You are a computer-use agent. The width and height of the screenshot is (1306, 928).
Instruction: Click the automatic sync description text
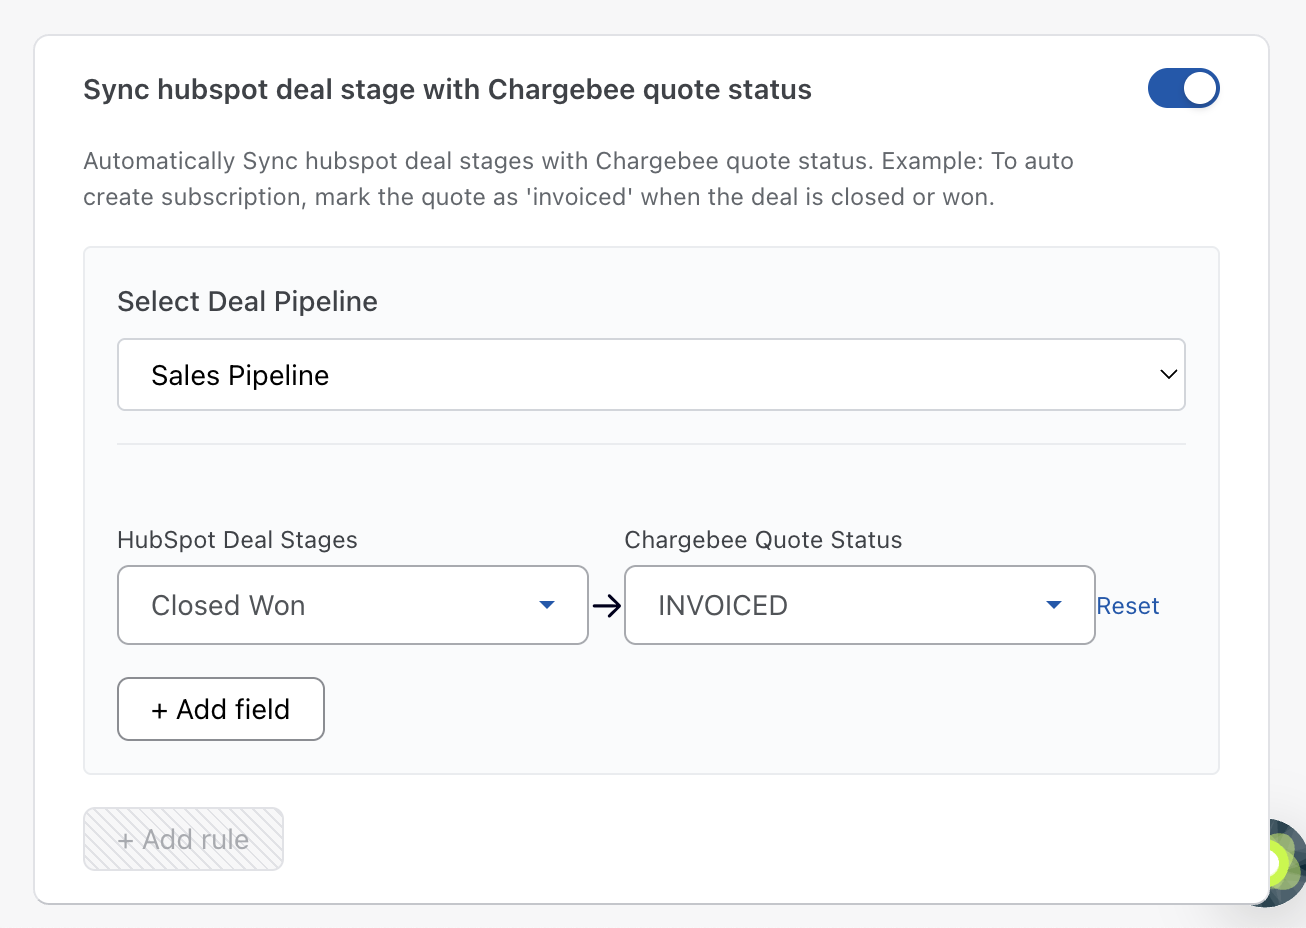click(578, 179)
